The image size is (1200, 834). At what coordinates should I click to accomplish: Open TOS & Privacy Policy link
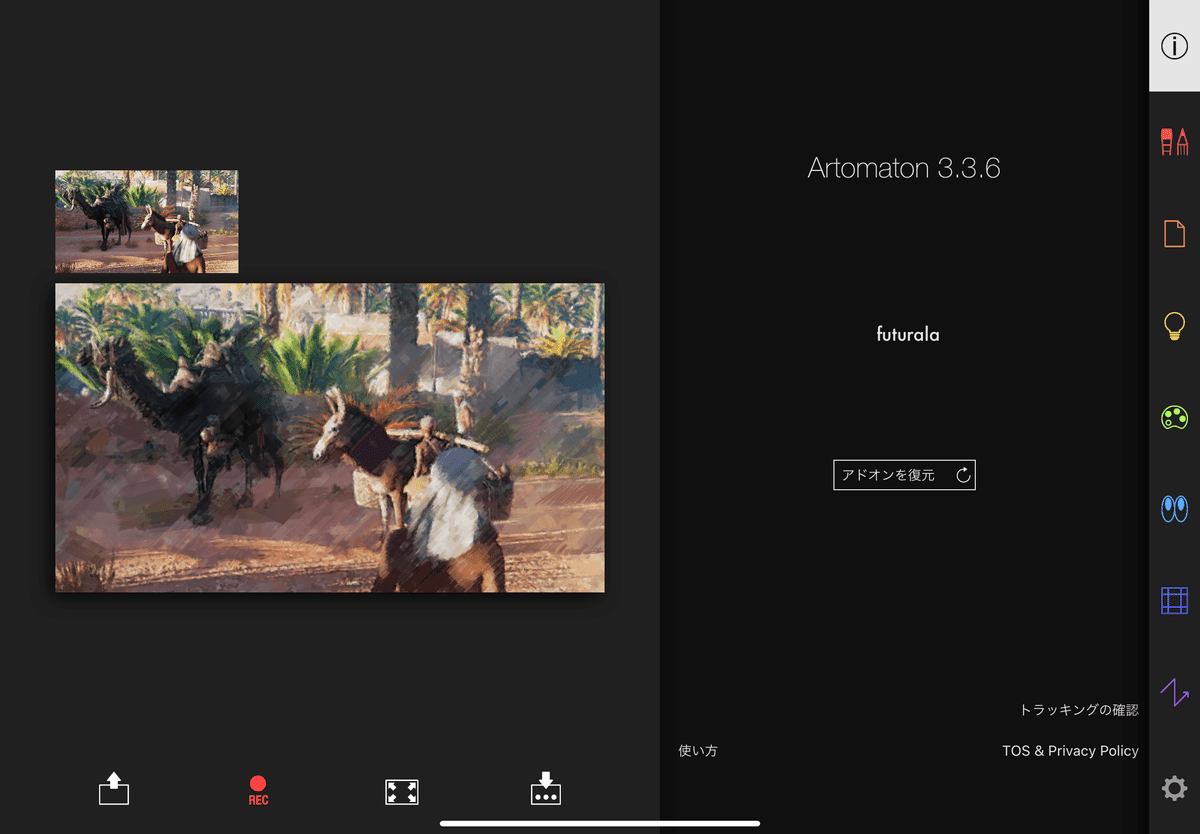coord(1070,751)
